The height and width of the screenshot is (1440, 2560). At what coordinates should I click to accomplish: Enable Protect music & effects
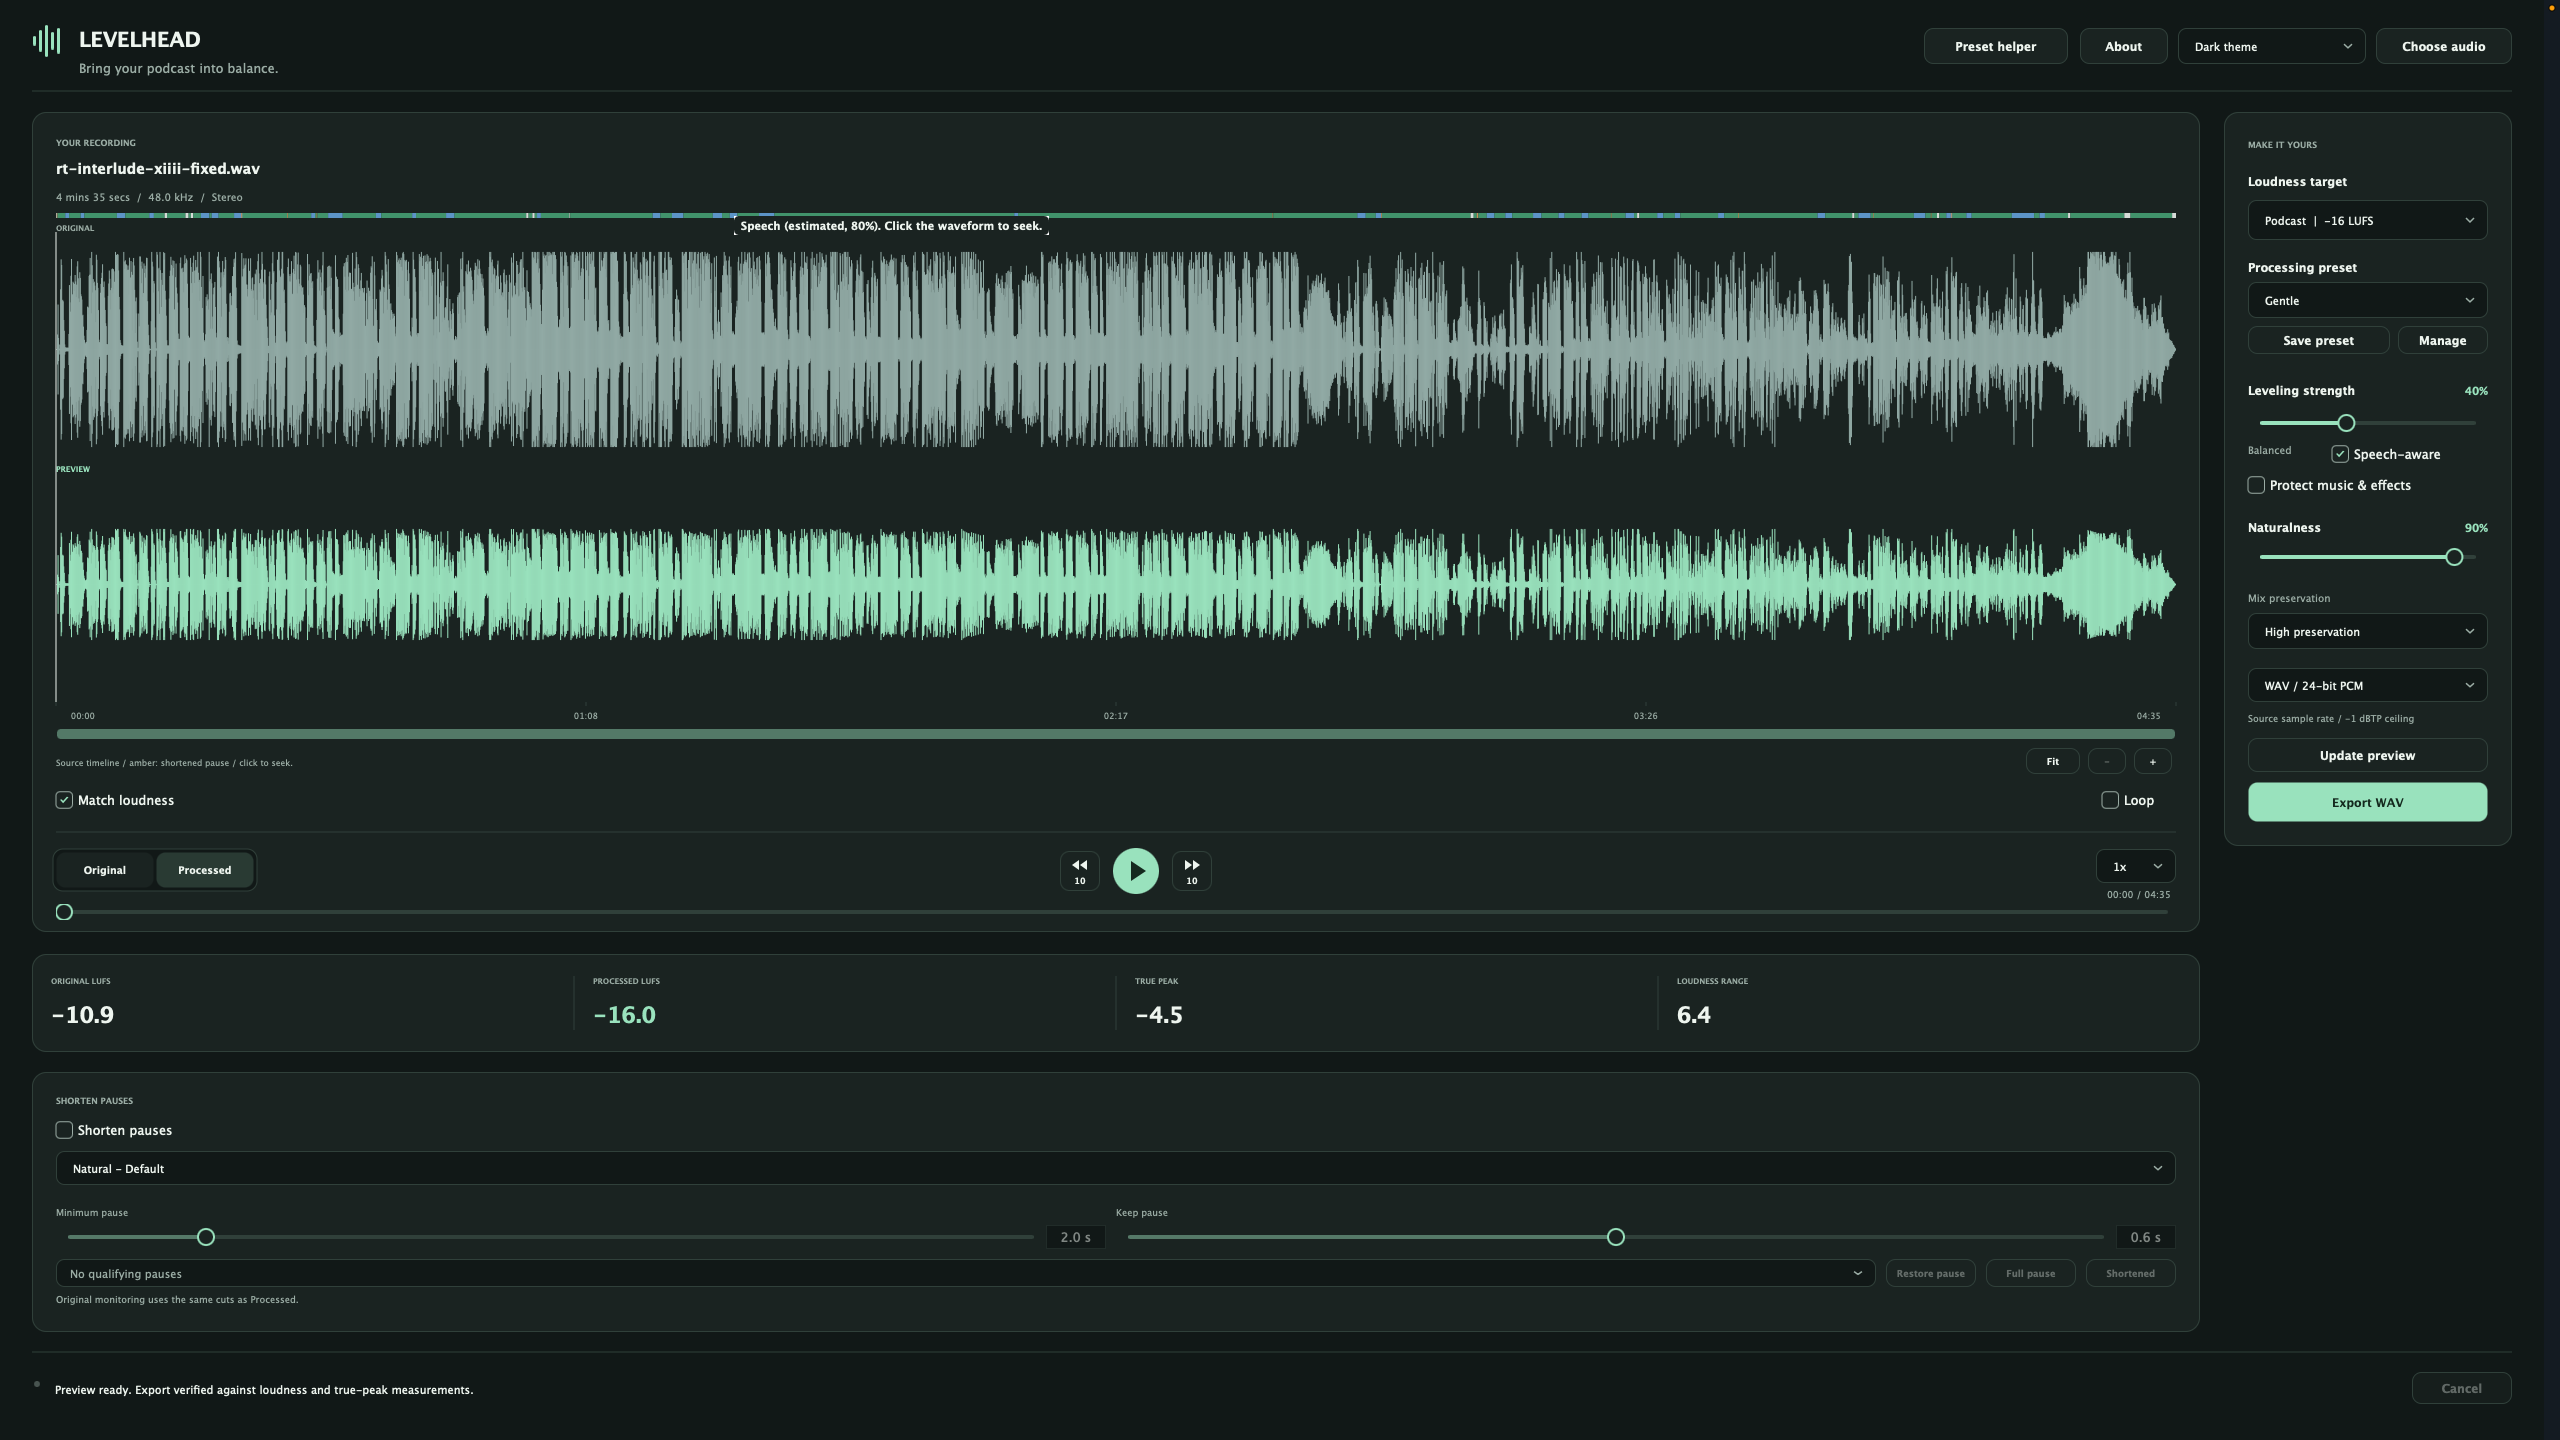[x=2256, y=485]
